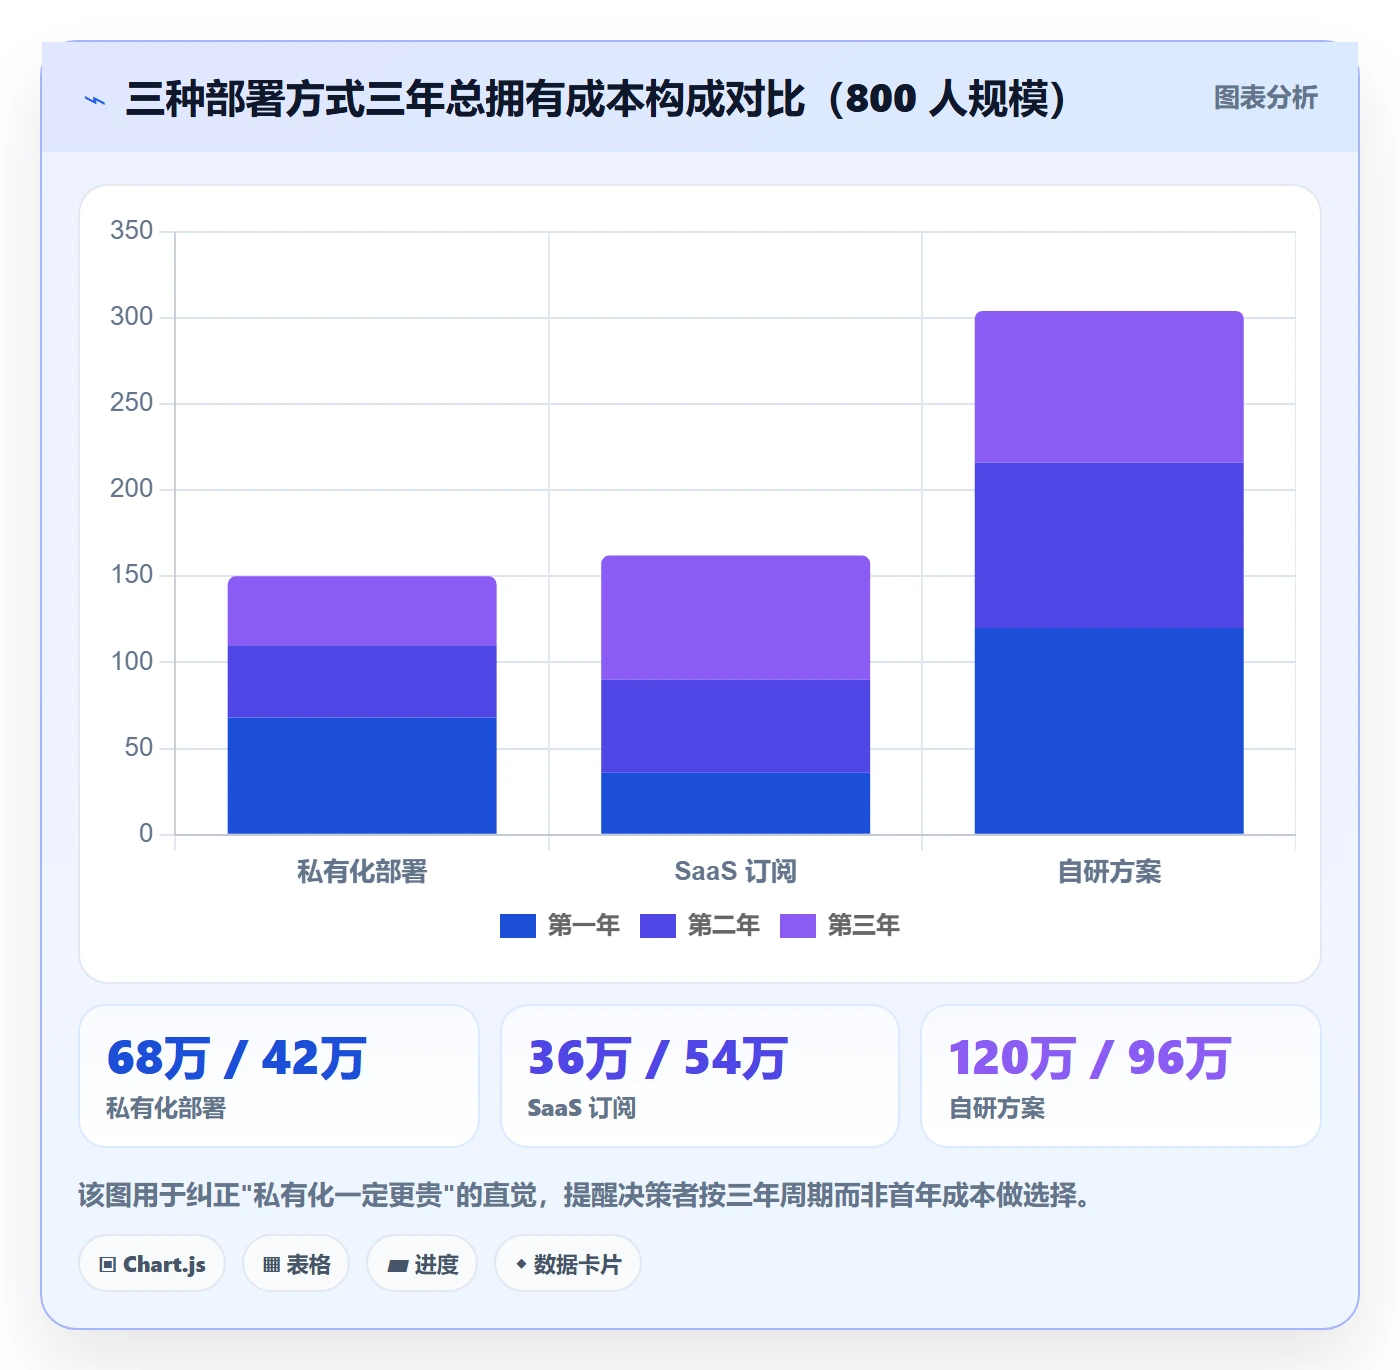Click the y-axis value 300
The height and width of the screenshot is (1370, 1400).
point(132,316)
